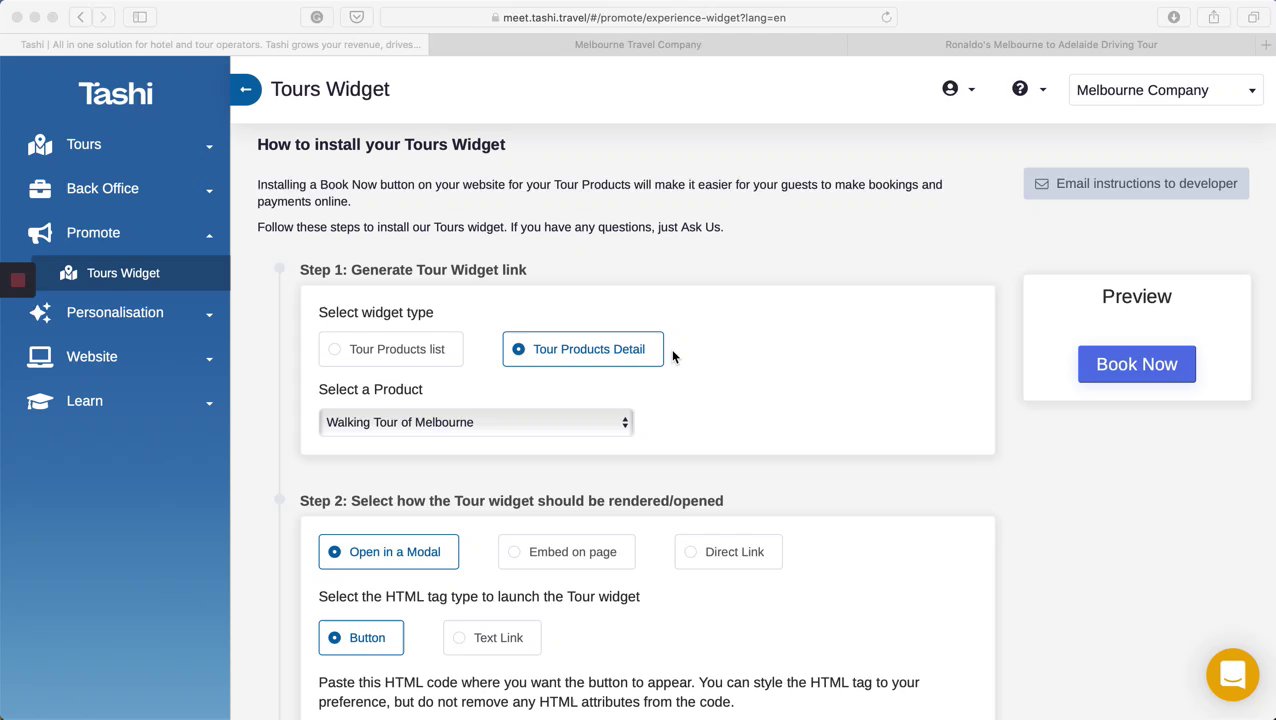Image resolution: width=1276 pixels, height=720 pixels.
Task: Click the Book Now preview button
Action: pos(1136,364)
